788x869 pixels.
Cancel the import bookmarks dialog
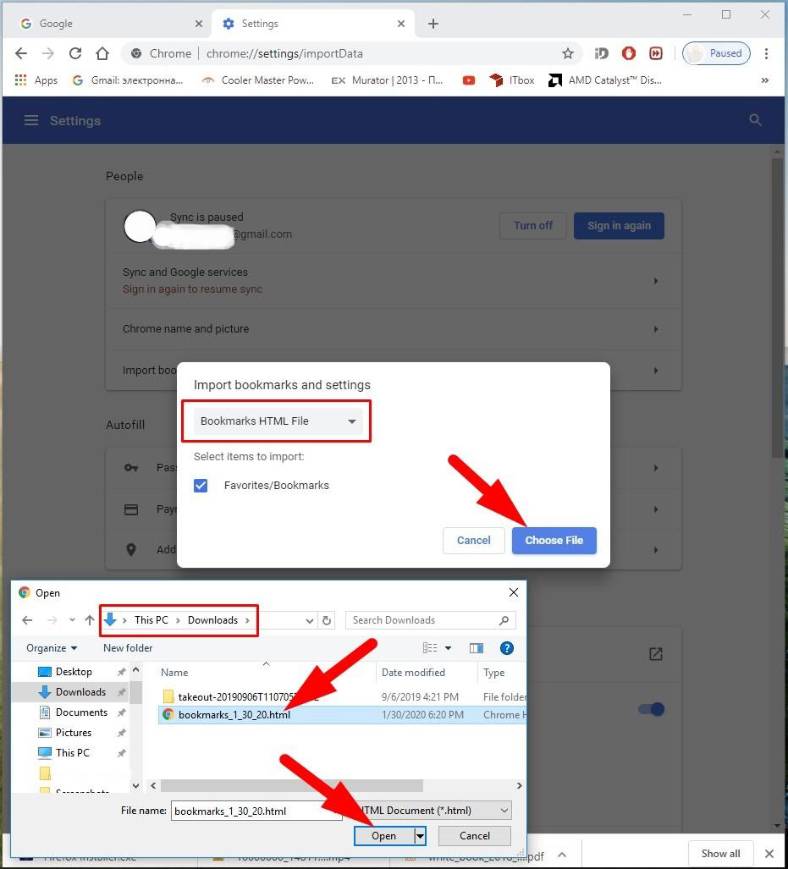[x=473, y=540]
